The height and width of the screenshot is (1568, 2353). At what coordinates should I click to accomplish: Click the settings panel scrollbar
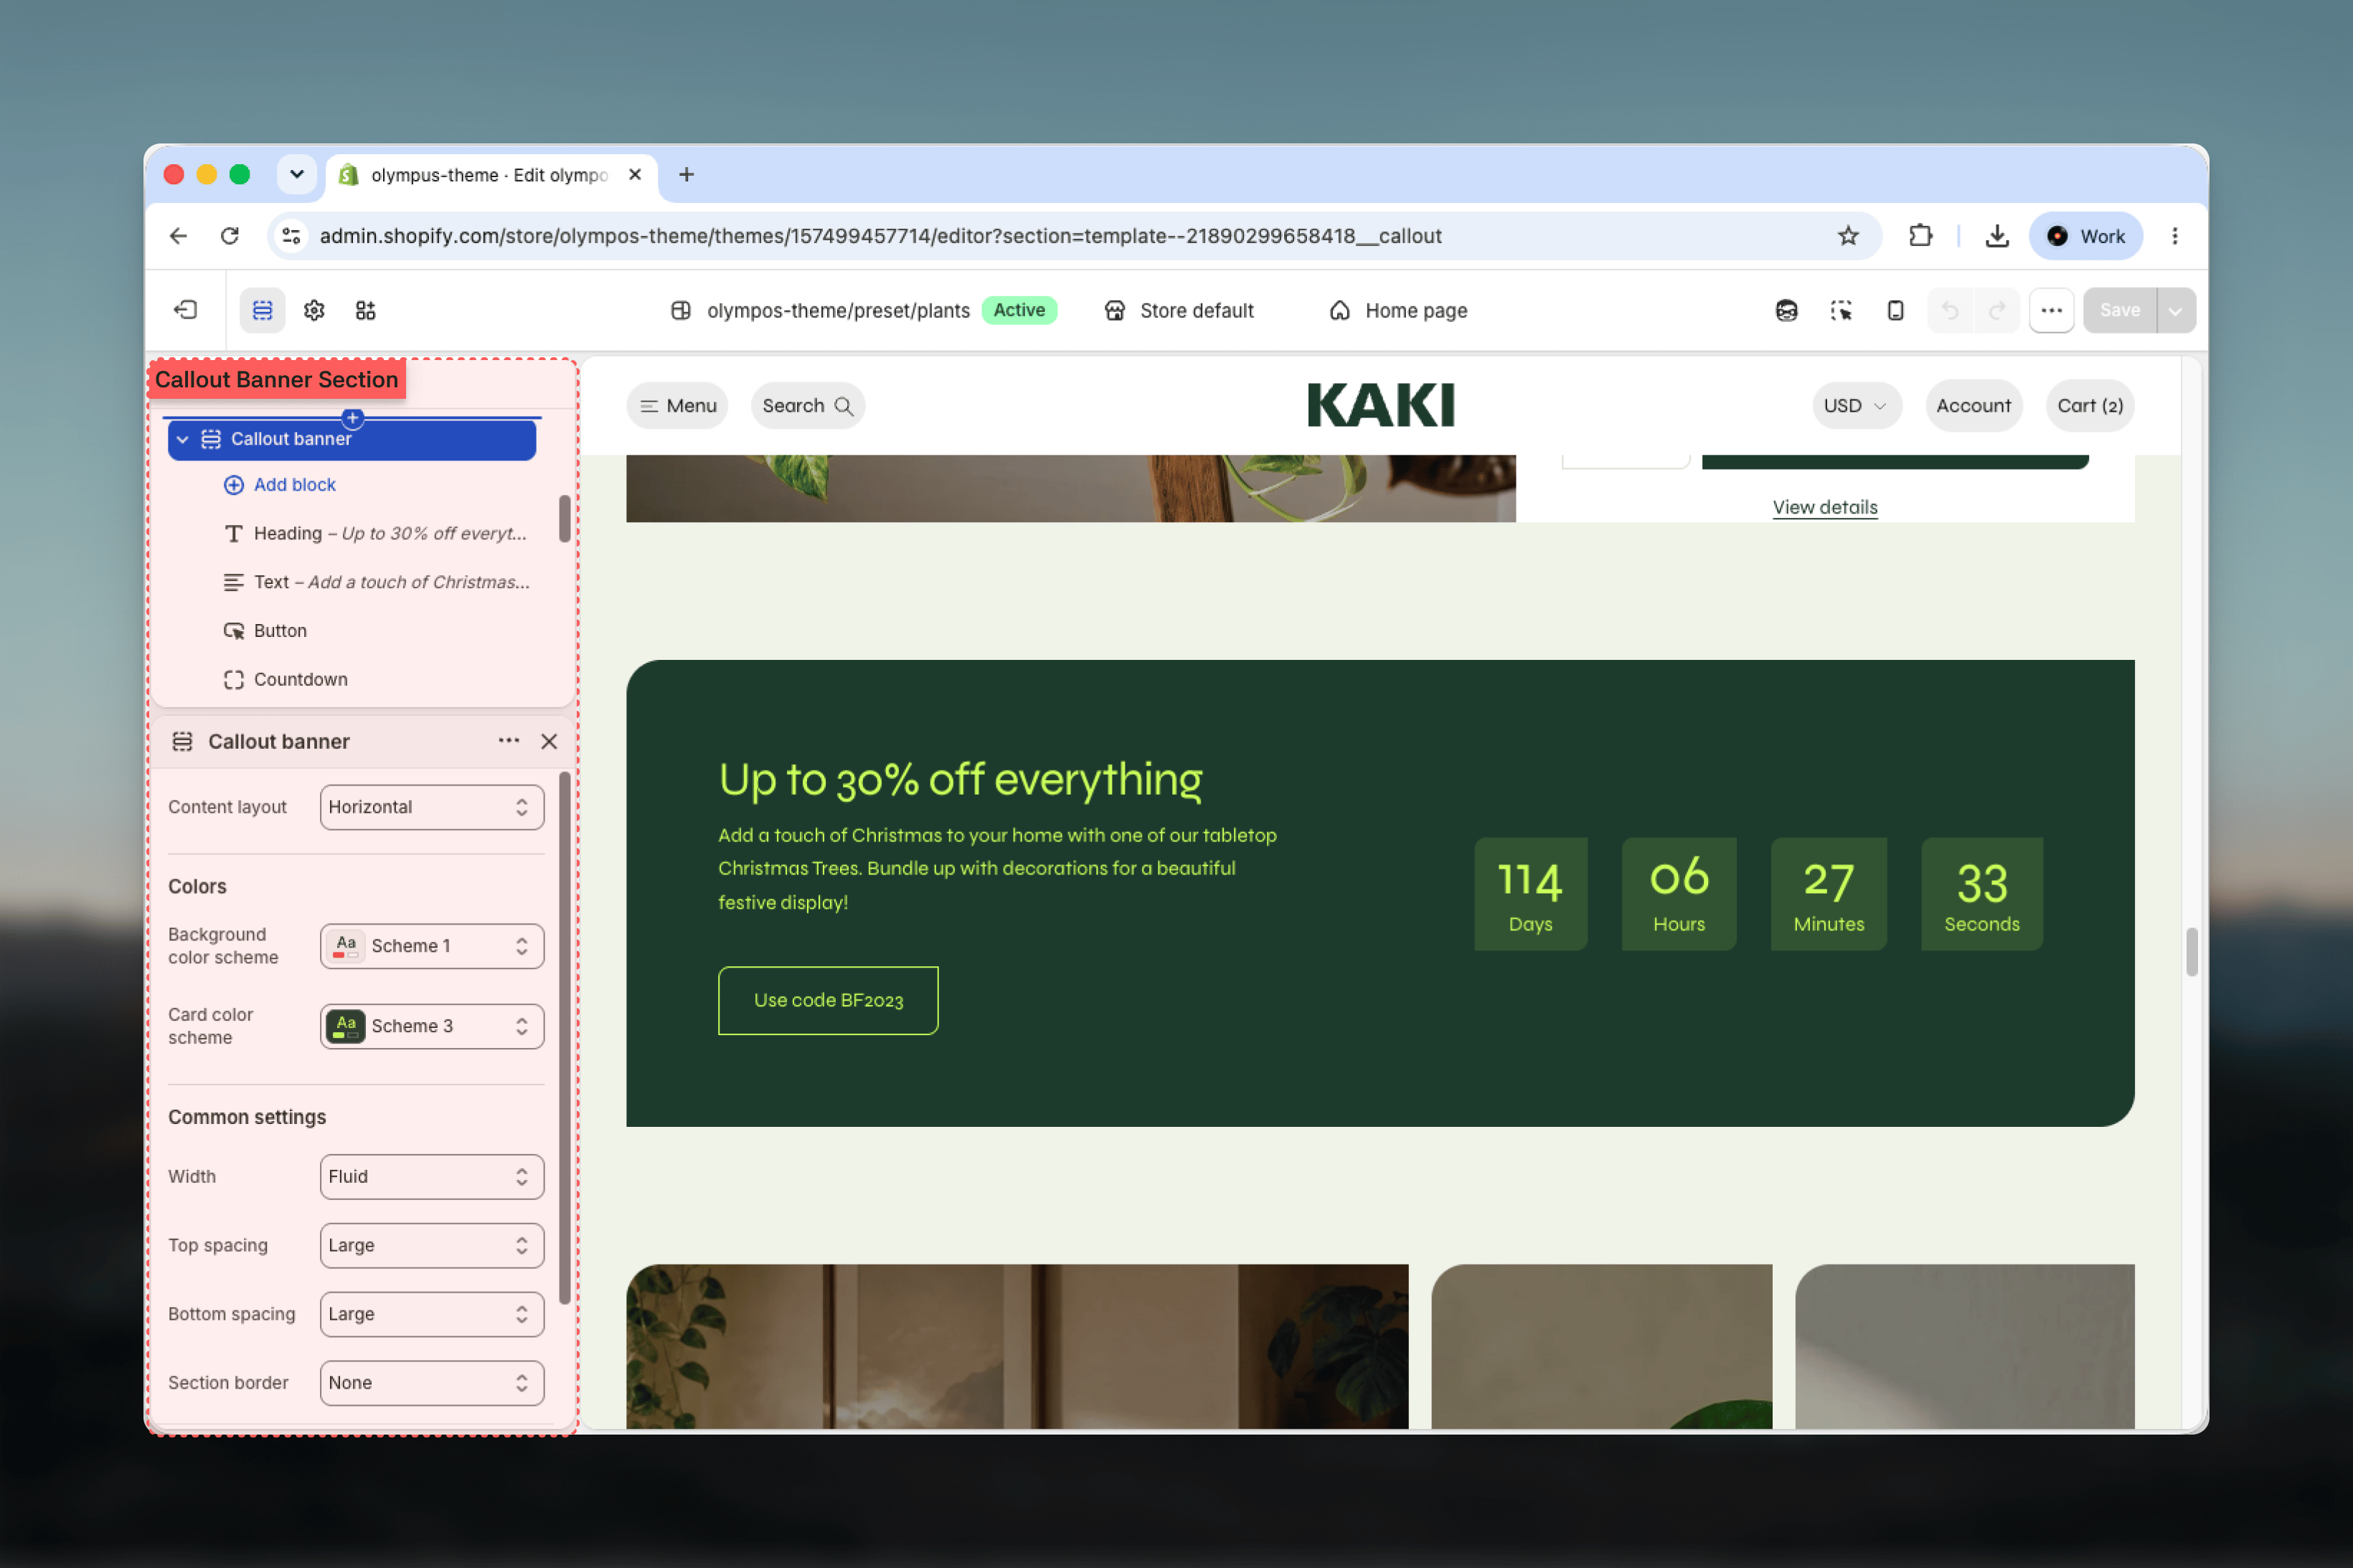pyautogui.click(x=564, y=1038)
